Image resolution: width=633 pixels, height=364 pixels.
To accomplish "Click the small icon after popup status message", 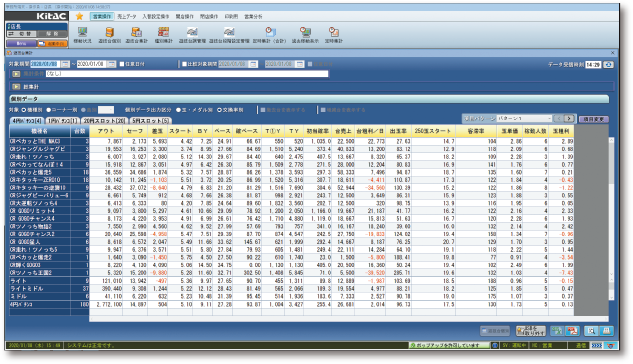I will (495, 345).
